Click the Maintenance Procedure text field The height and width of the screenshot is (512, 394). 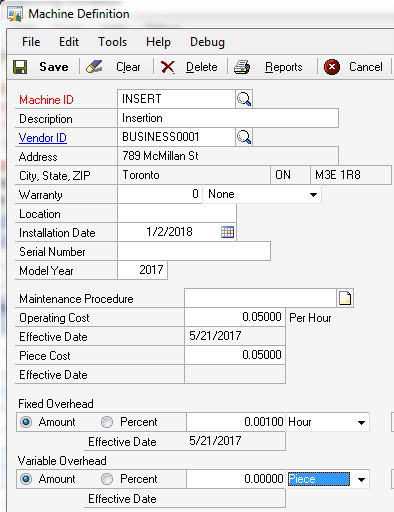[260, 298]
